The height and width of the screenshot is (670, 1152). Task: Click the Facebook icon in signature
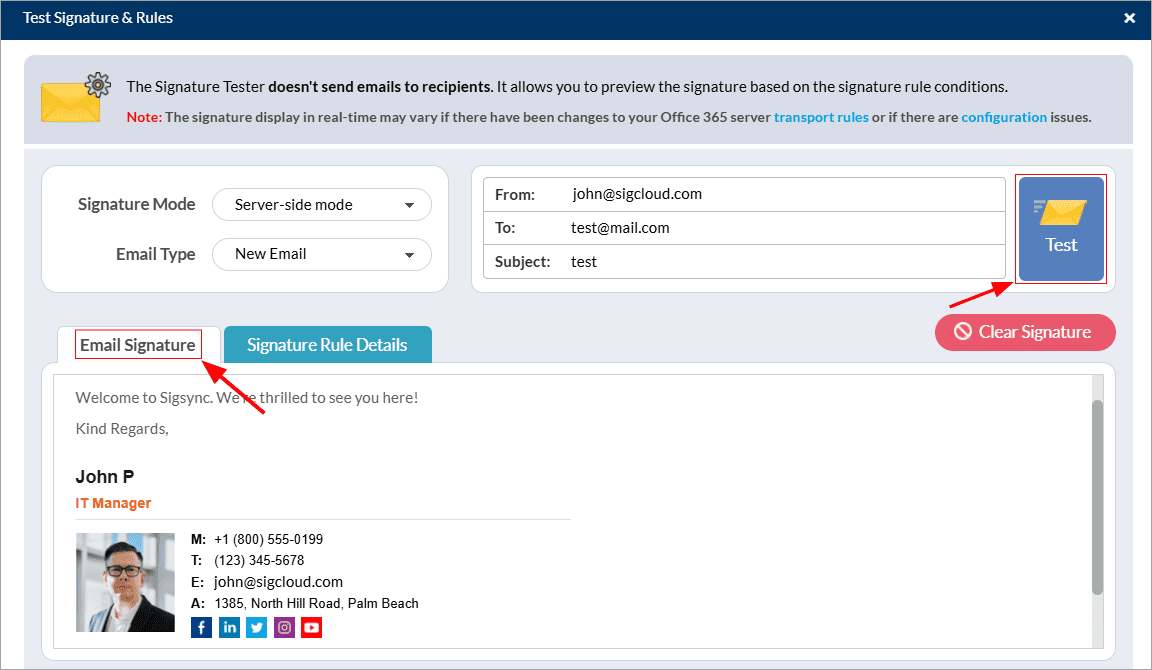(x=201, y=628)
